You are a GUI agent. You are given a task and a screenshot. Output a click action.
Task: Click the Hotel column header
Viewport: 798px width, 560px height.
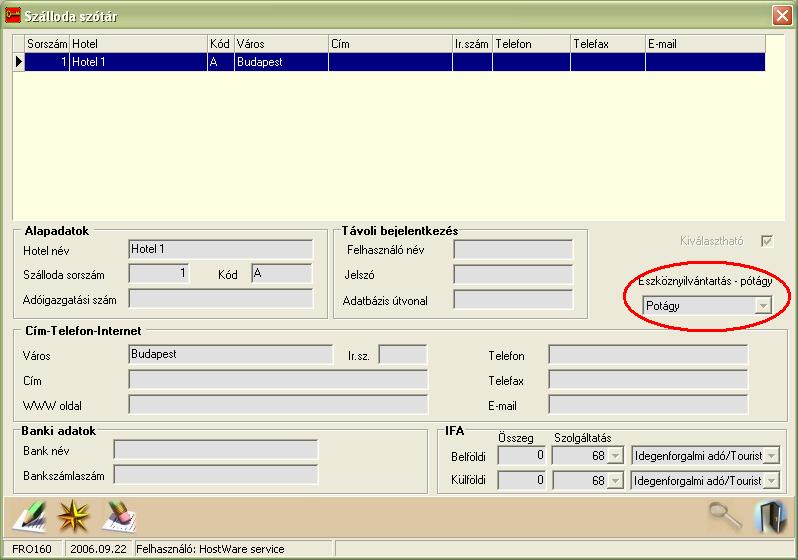tap(138, 44)
